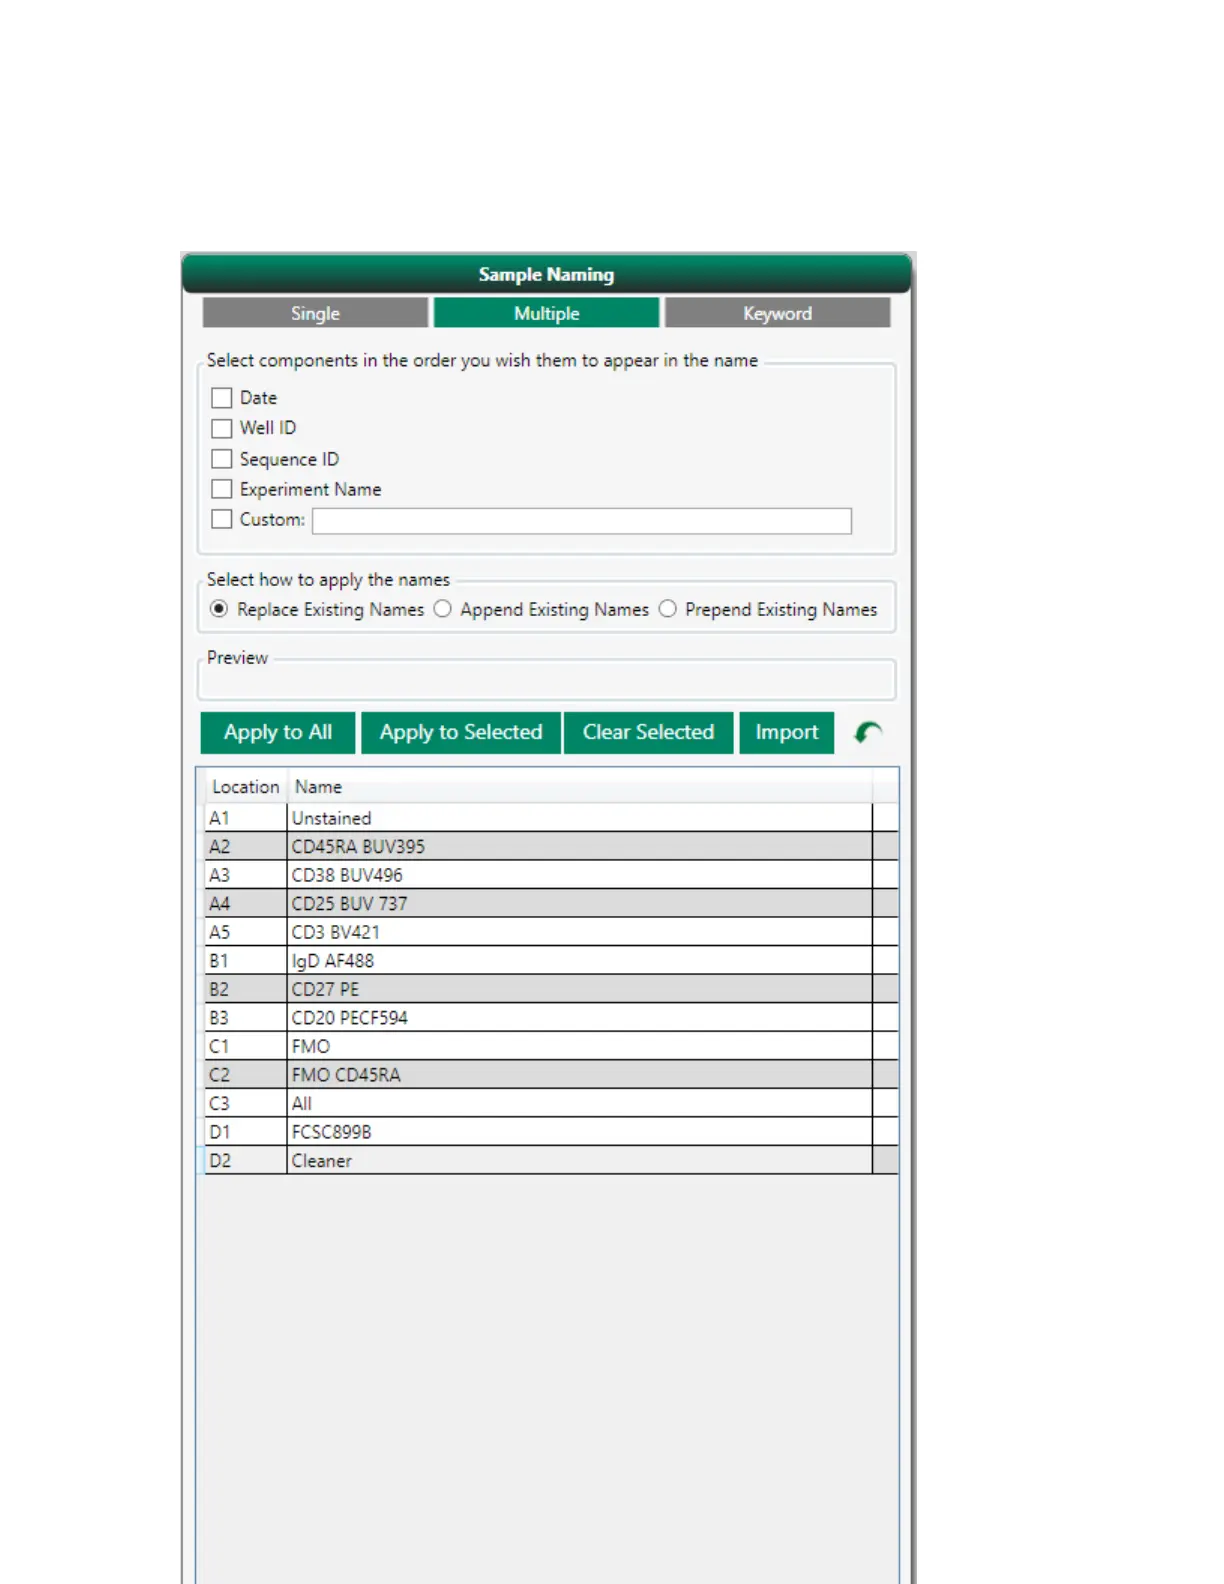Toggle the Experiment Name checkbox
This screenshot has width=1224, height=1584.
pos(222,489)
